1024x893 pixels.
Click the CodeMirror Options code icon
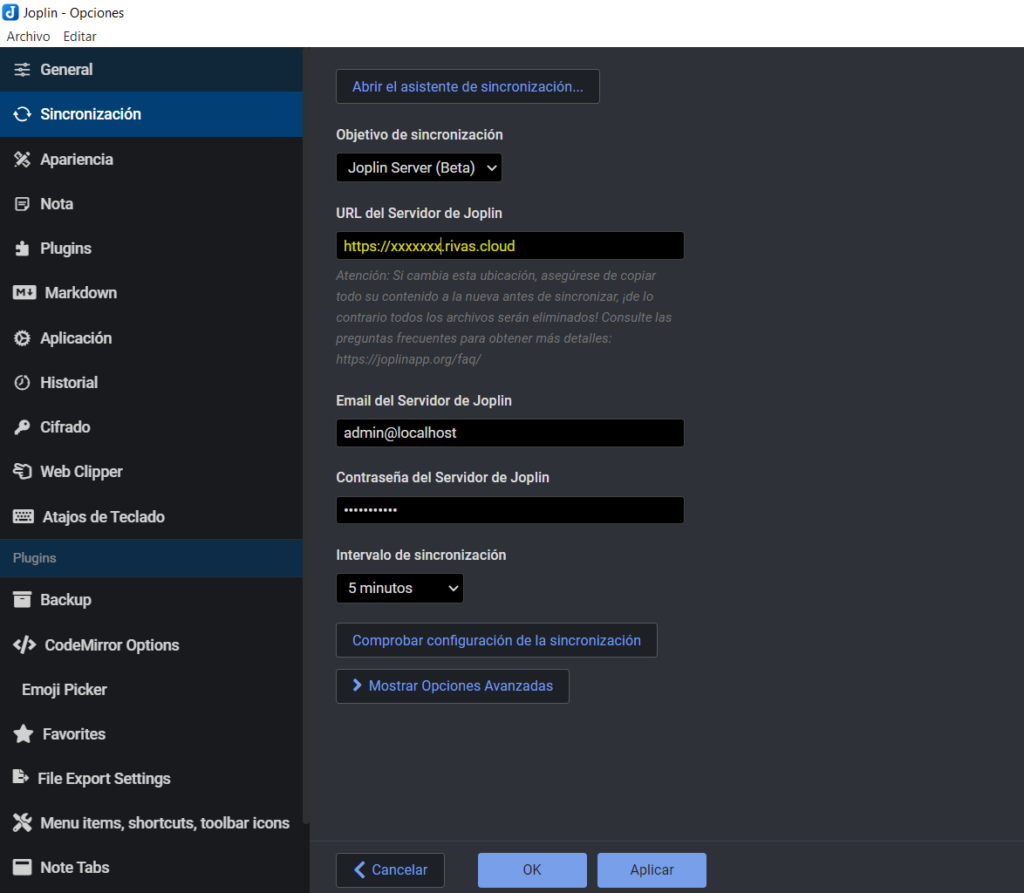click(x=24, y=645)
